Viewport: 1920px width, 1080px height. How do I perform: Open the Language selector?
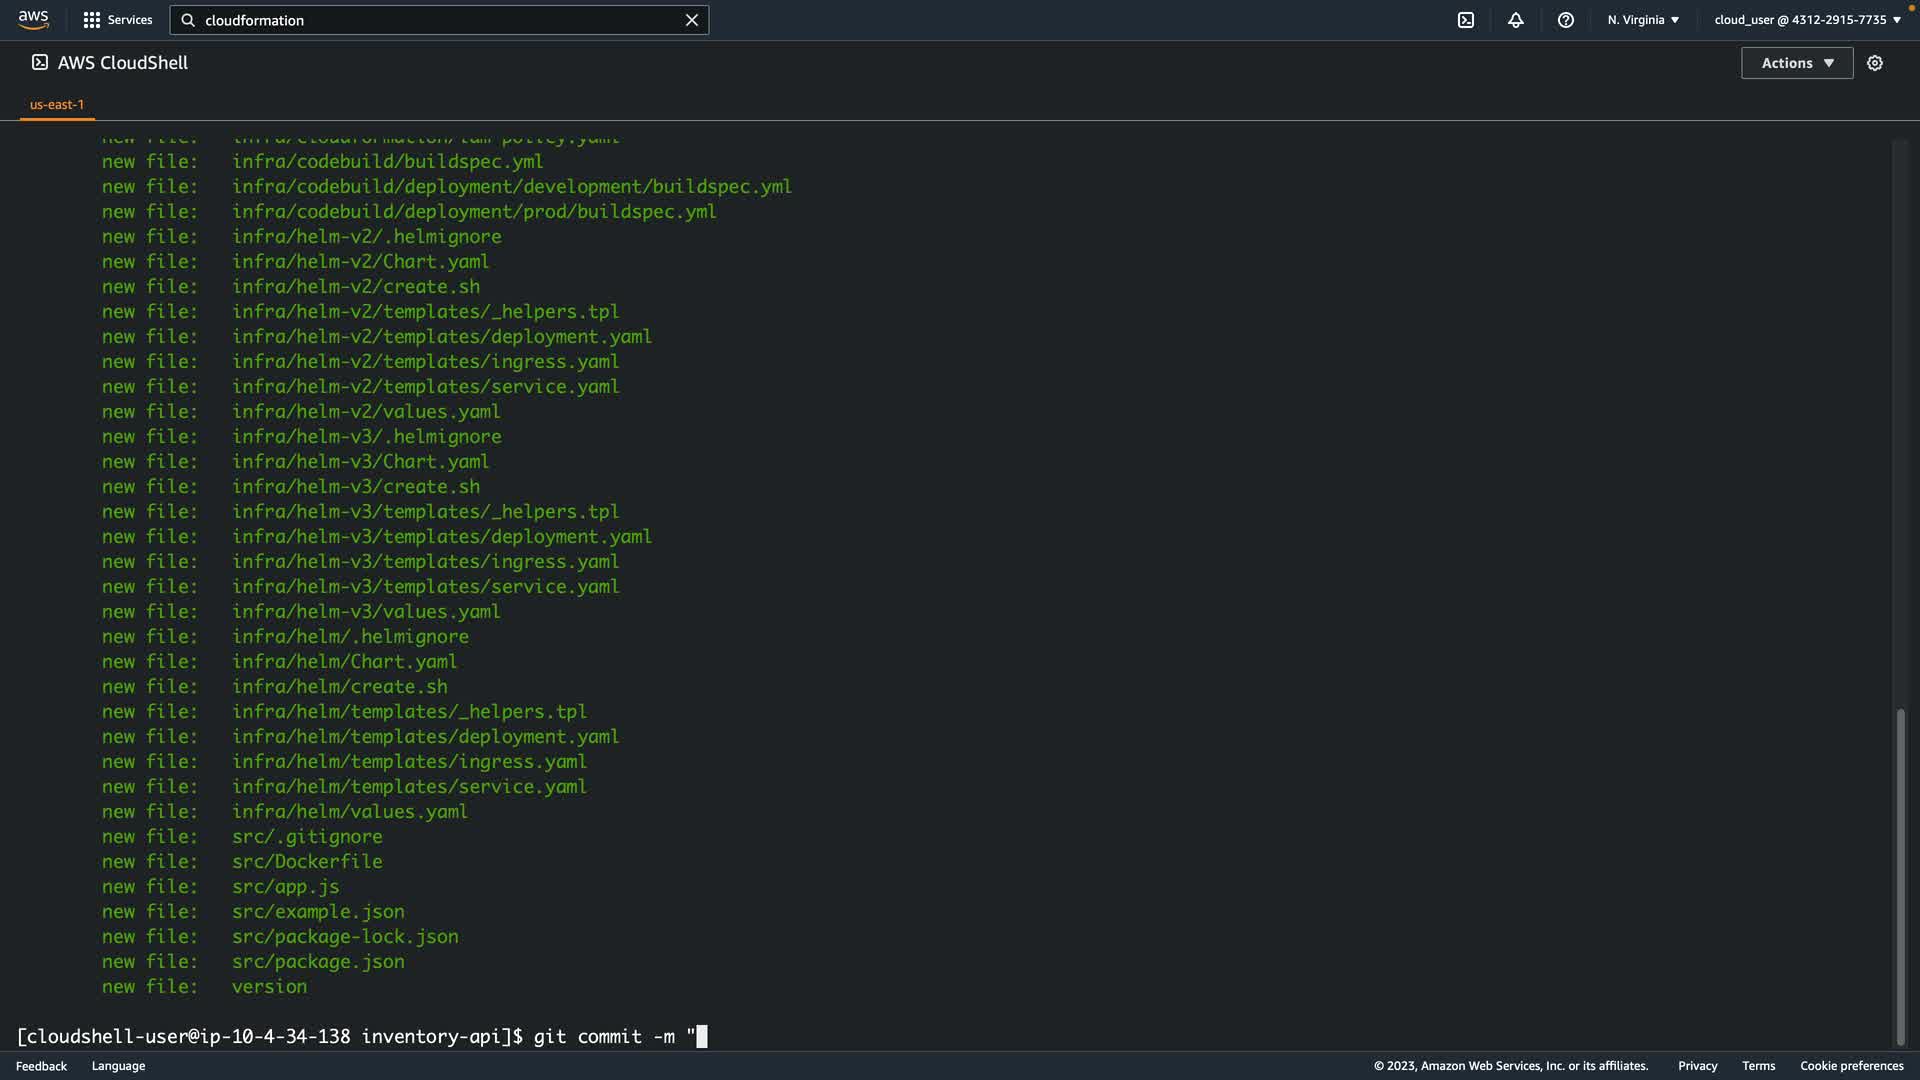point(118,1066)
